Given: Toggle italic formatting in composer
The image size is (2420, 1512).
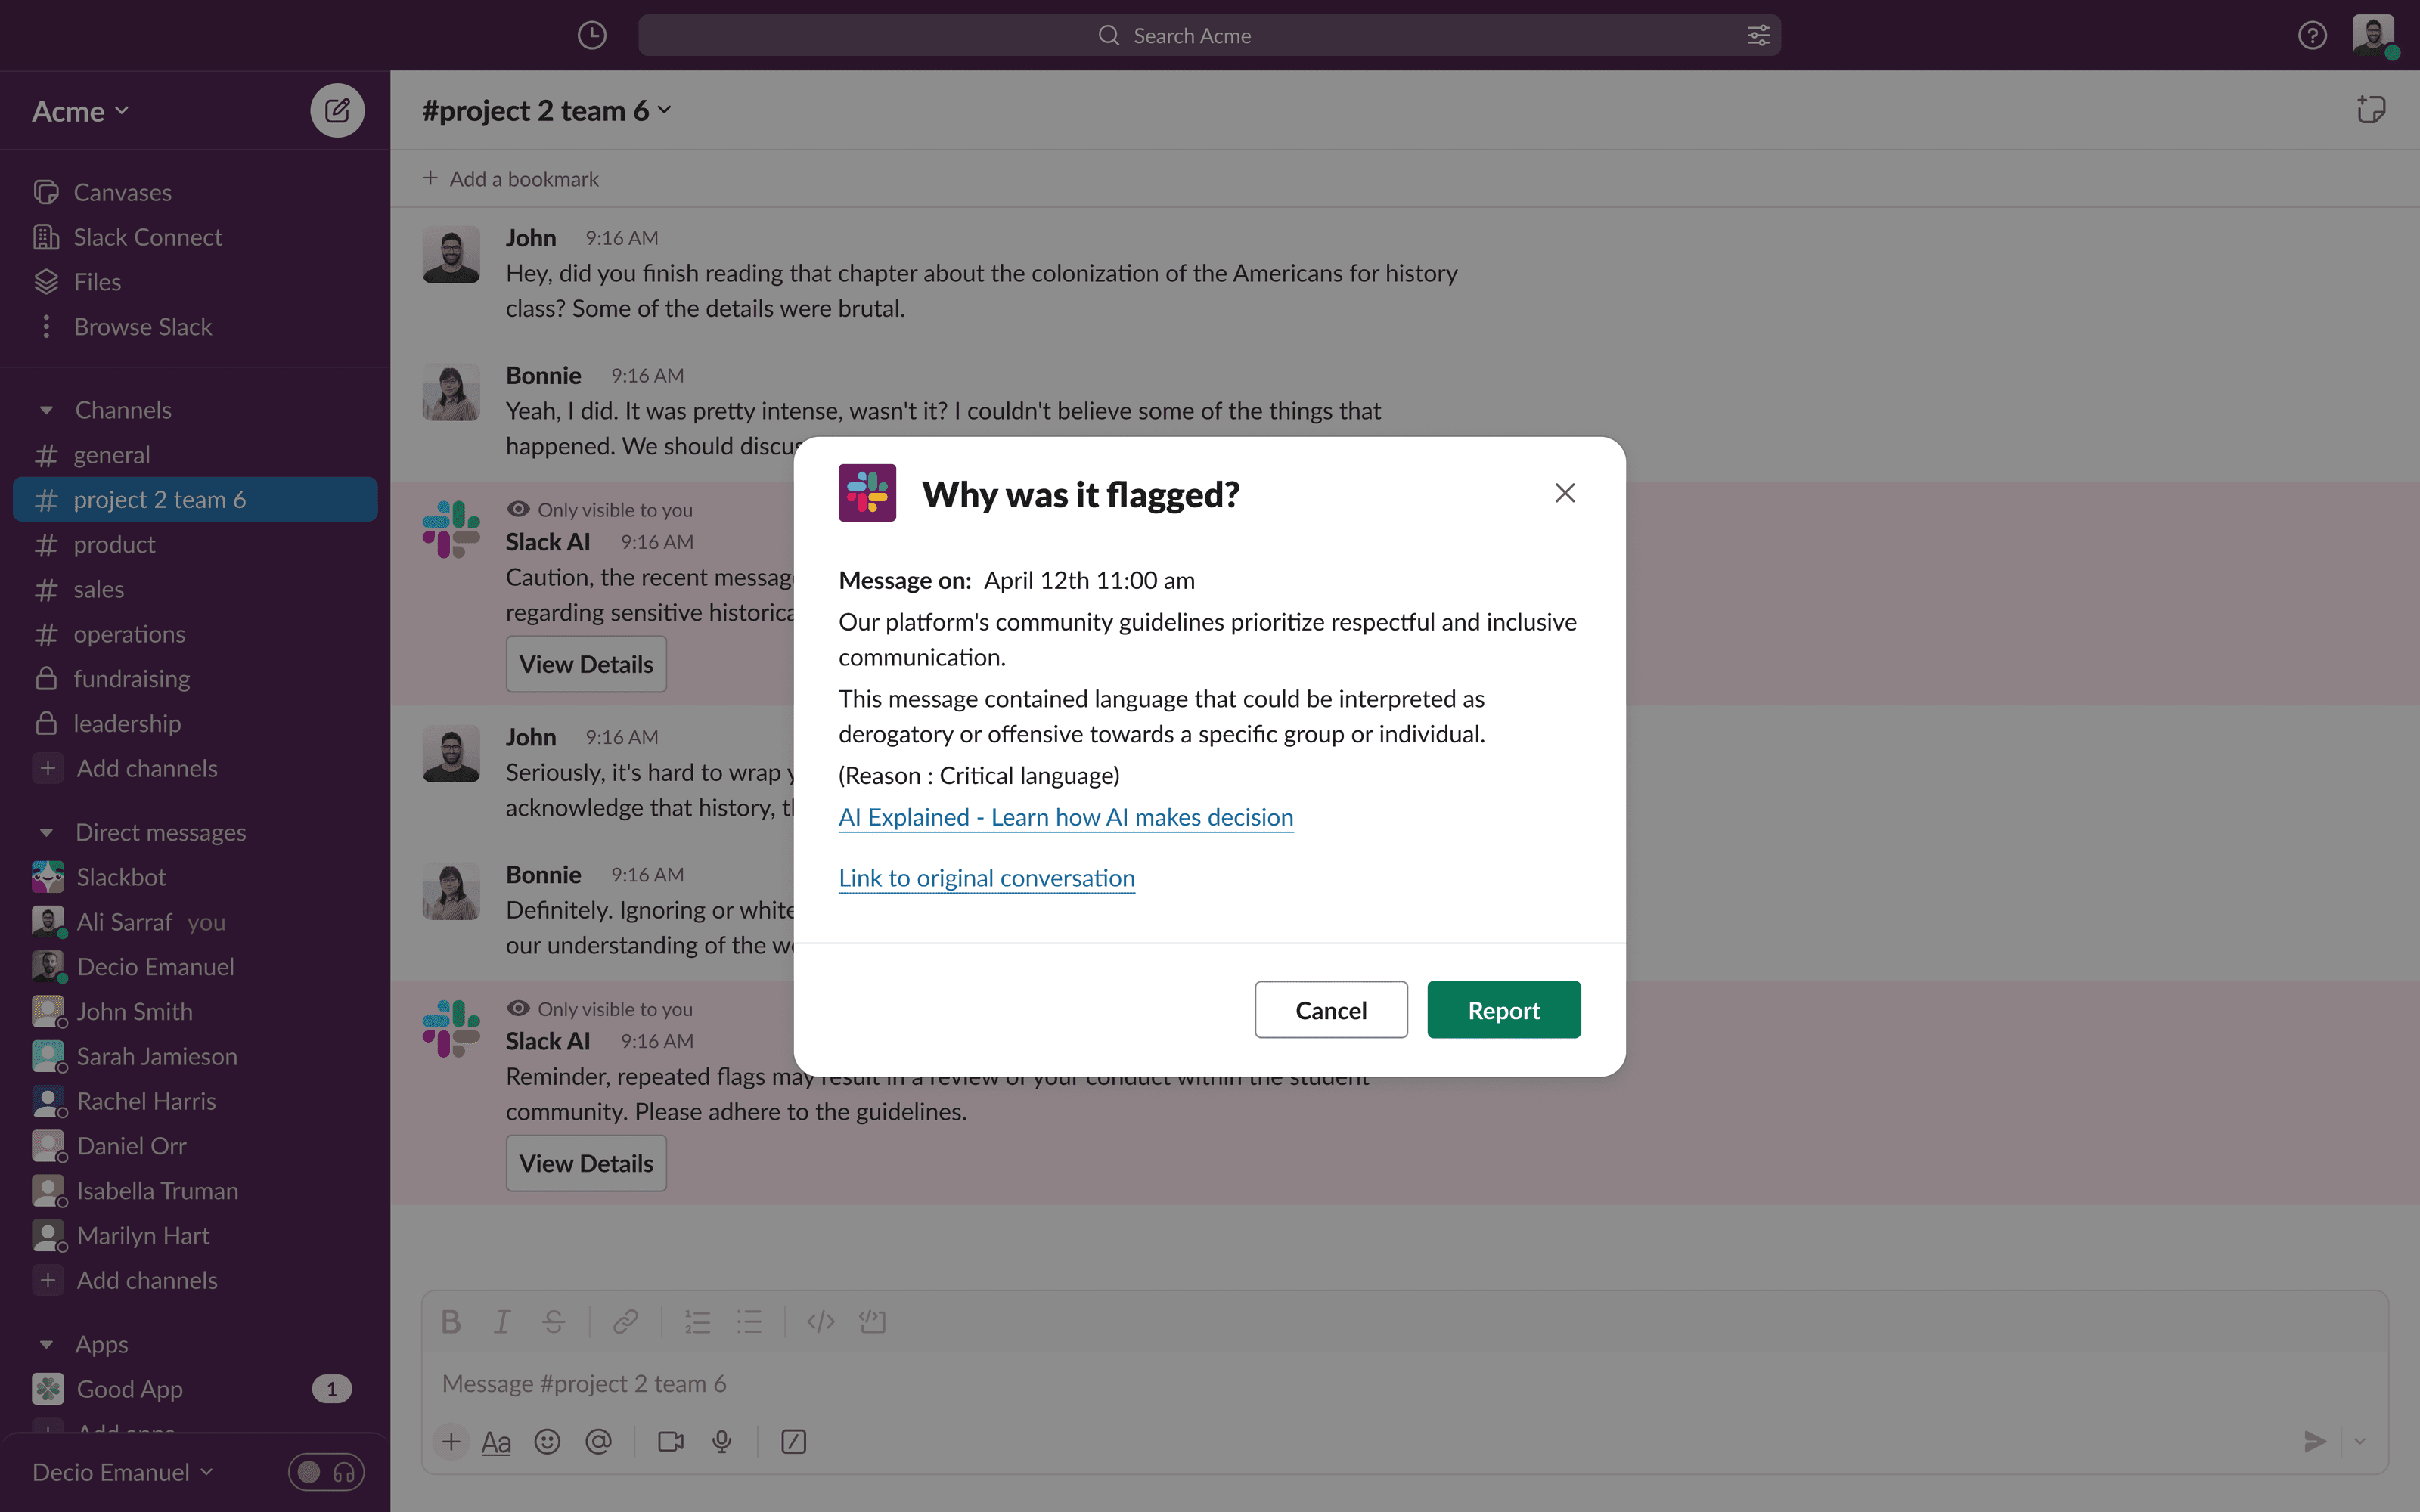Looking at the screenshot, I should click(502, 1322).
